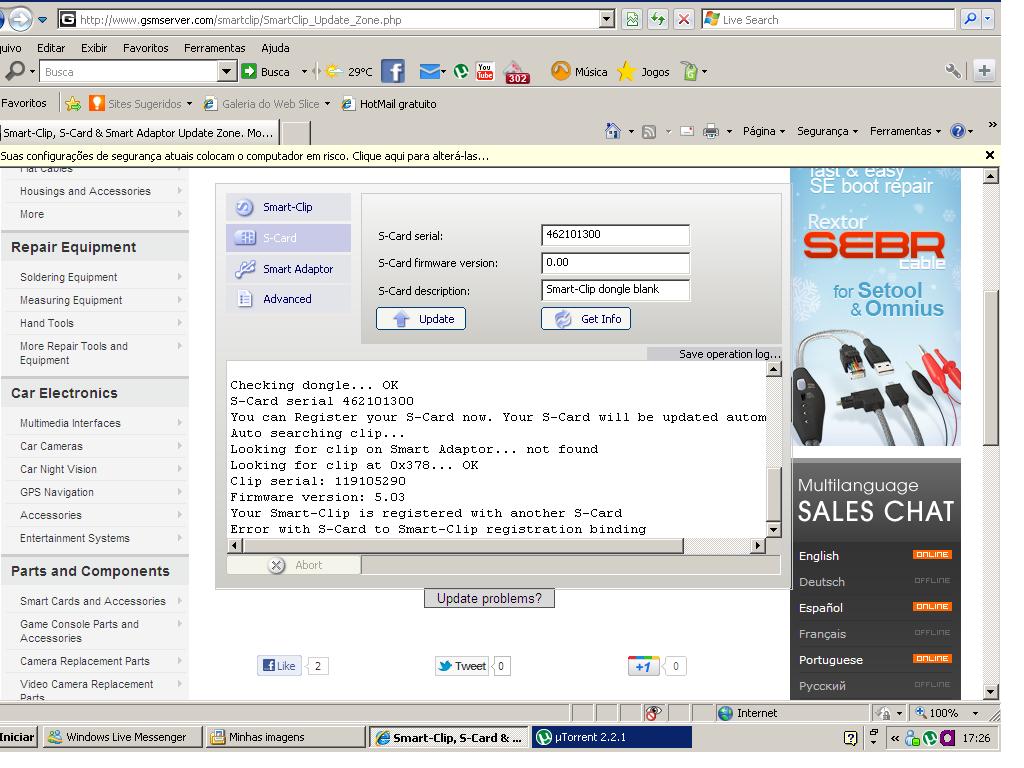Open the address bar URL dropdown
This screenshot has height=768, width=1024.
[607, 20]
